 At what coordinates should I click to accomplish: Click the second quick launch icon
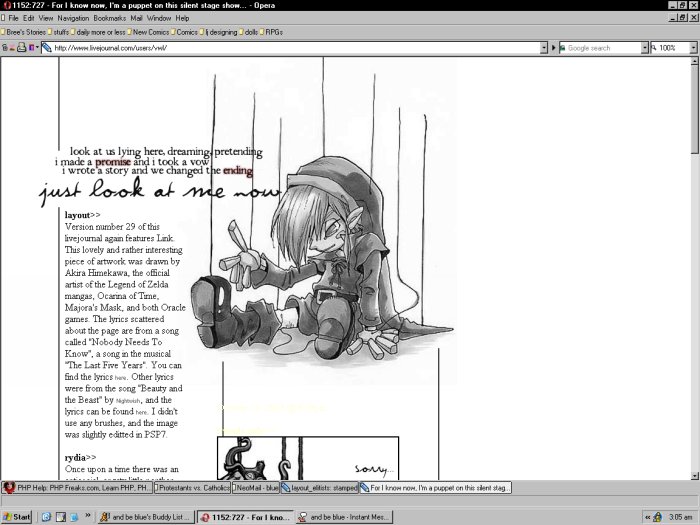tap(60, 517)
